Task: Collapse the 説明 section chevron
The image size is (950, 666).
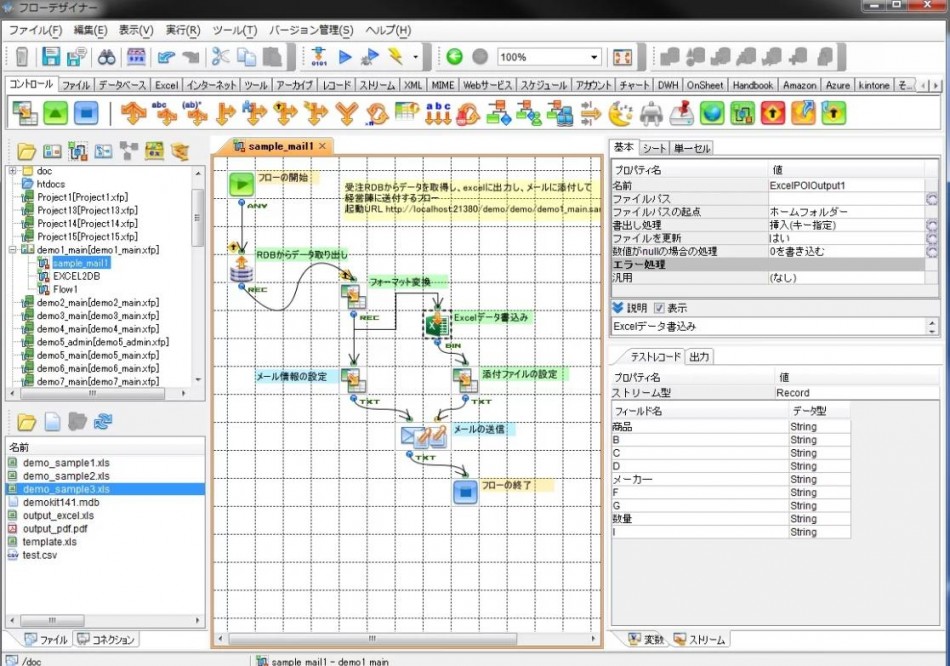Action: (x=617, y=308)
